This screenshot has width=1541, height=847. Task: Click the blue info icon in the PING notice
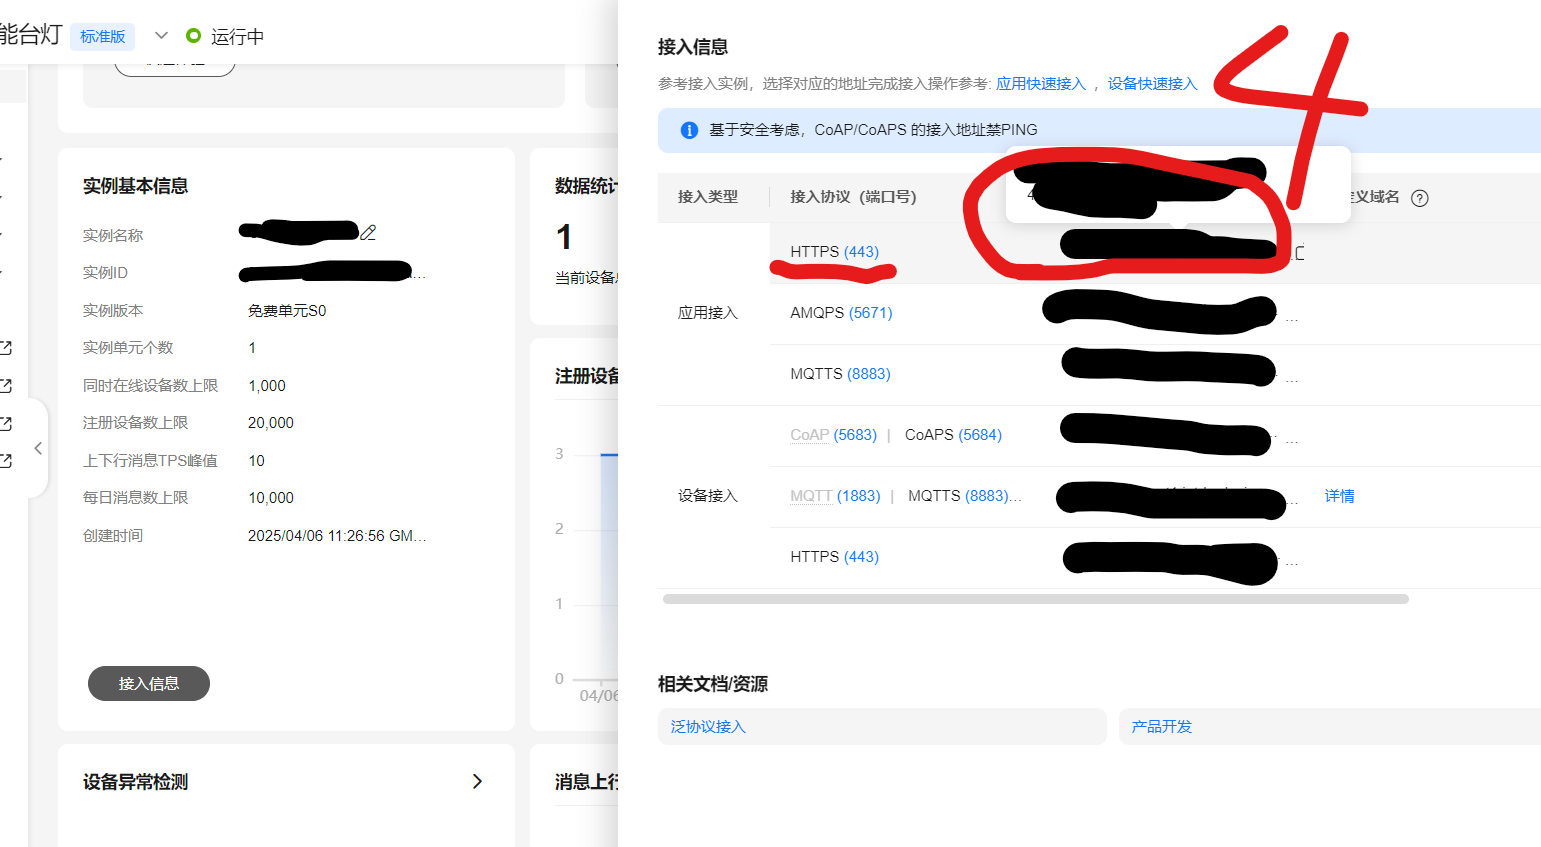688,130
